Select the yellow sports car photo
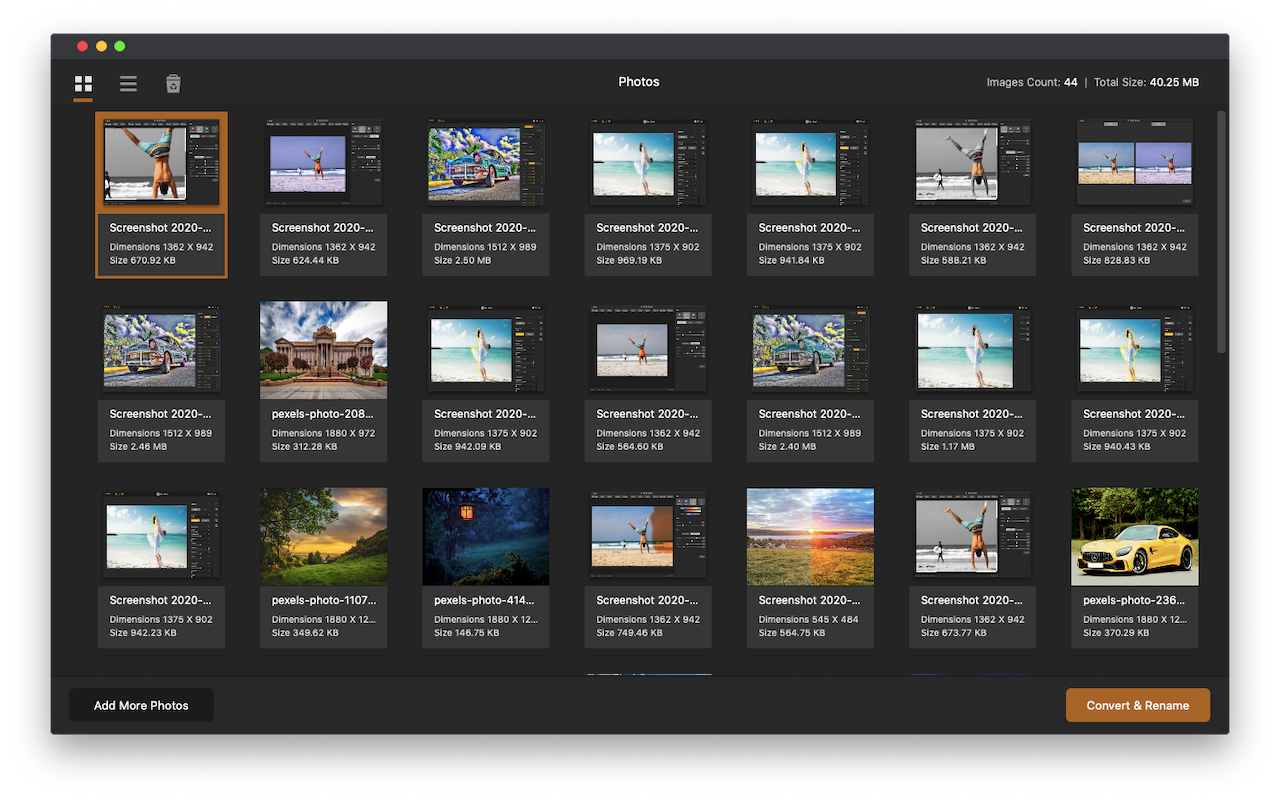Viewport: 1280px width, 800px height. 1134,537
